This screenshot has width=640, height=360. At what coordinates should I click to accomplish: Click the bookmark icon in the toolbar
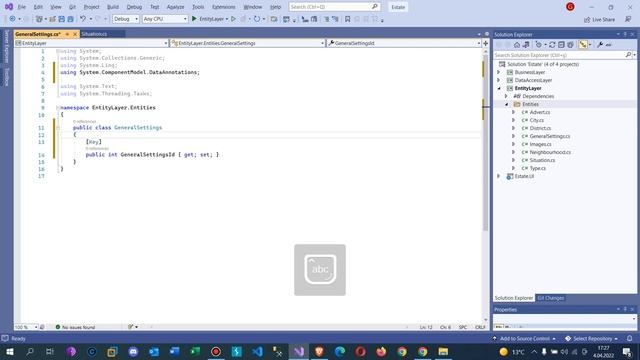tap(347, 19)
